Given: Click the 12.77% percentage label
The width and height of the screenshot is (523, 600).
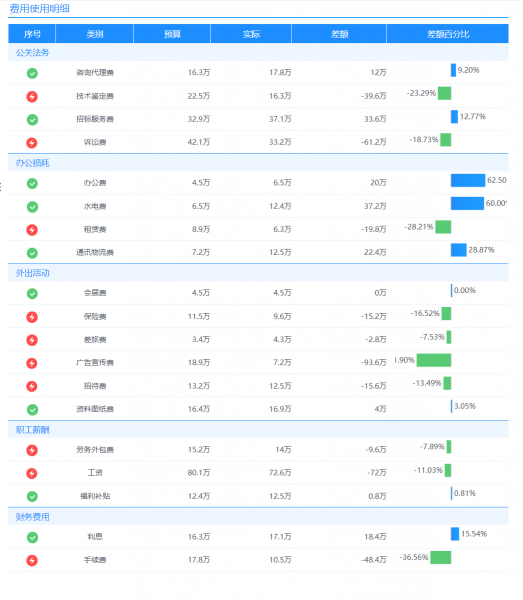Looking at the screenshot, I should 472,116.
